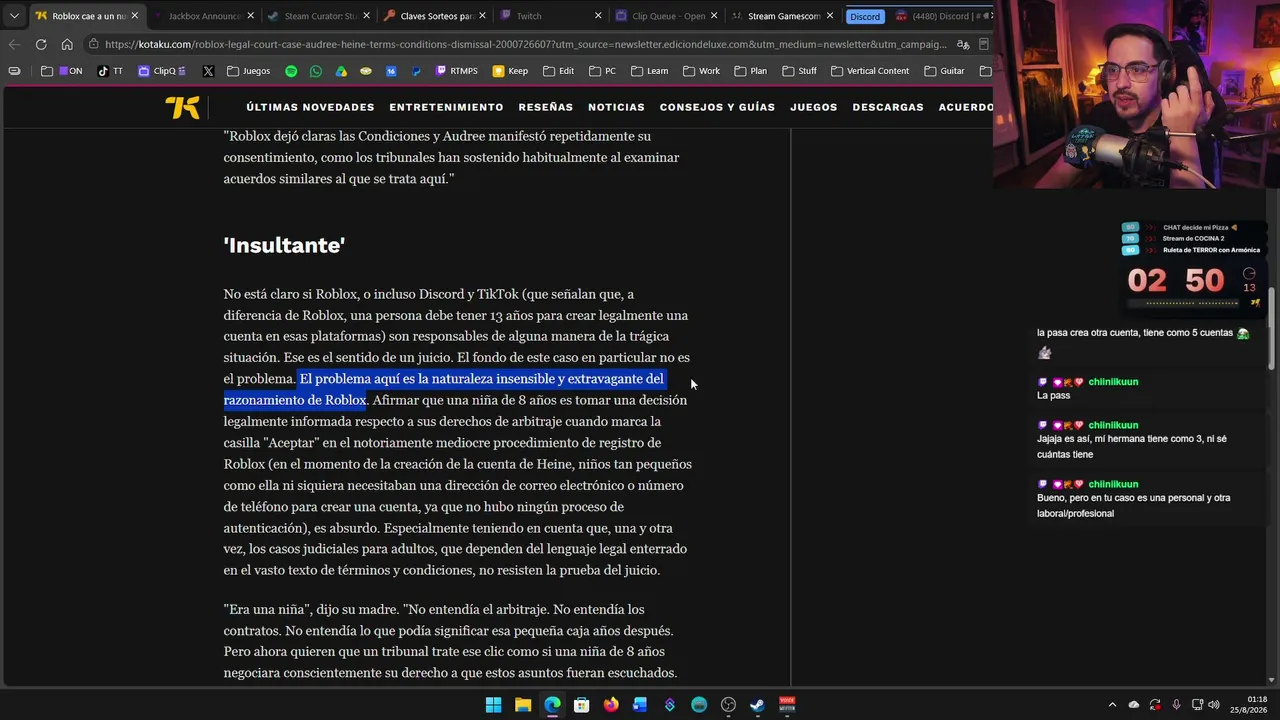Open the browser tab list dropdown
Image resolution: width=1280 pixels, height=720 pixels.
pos(14,16)
